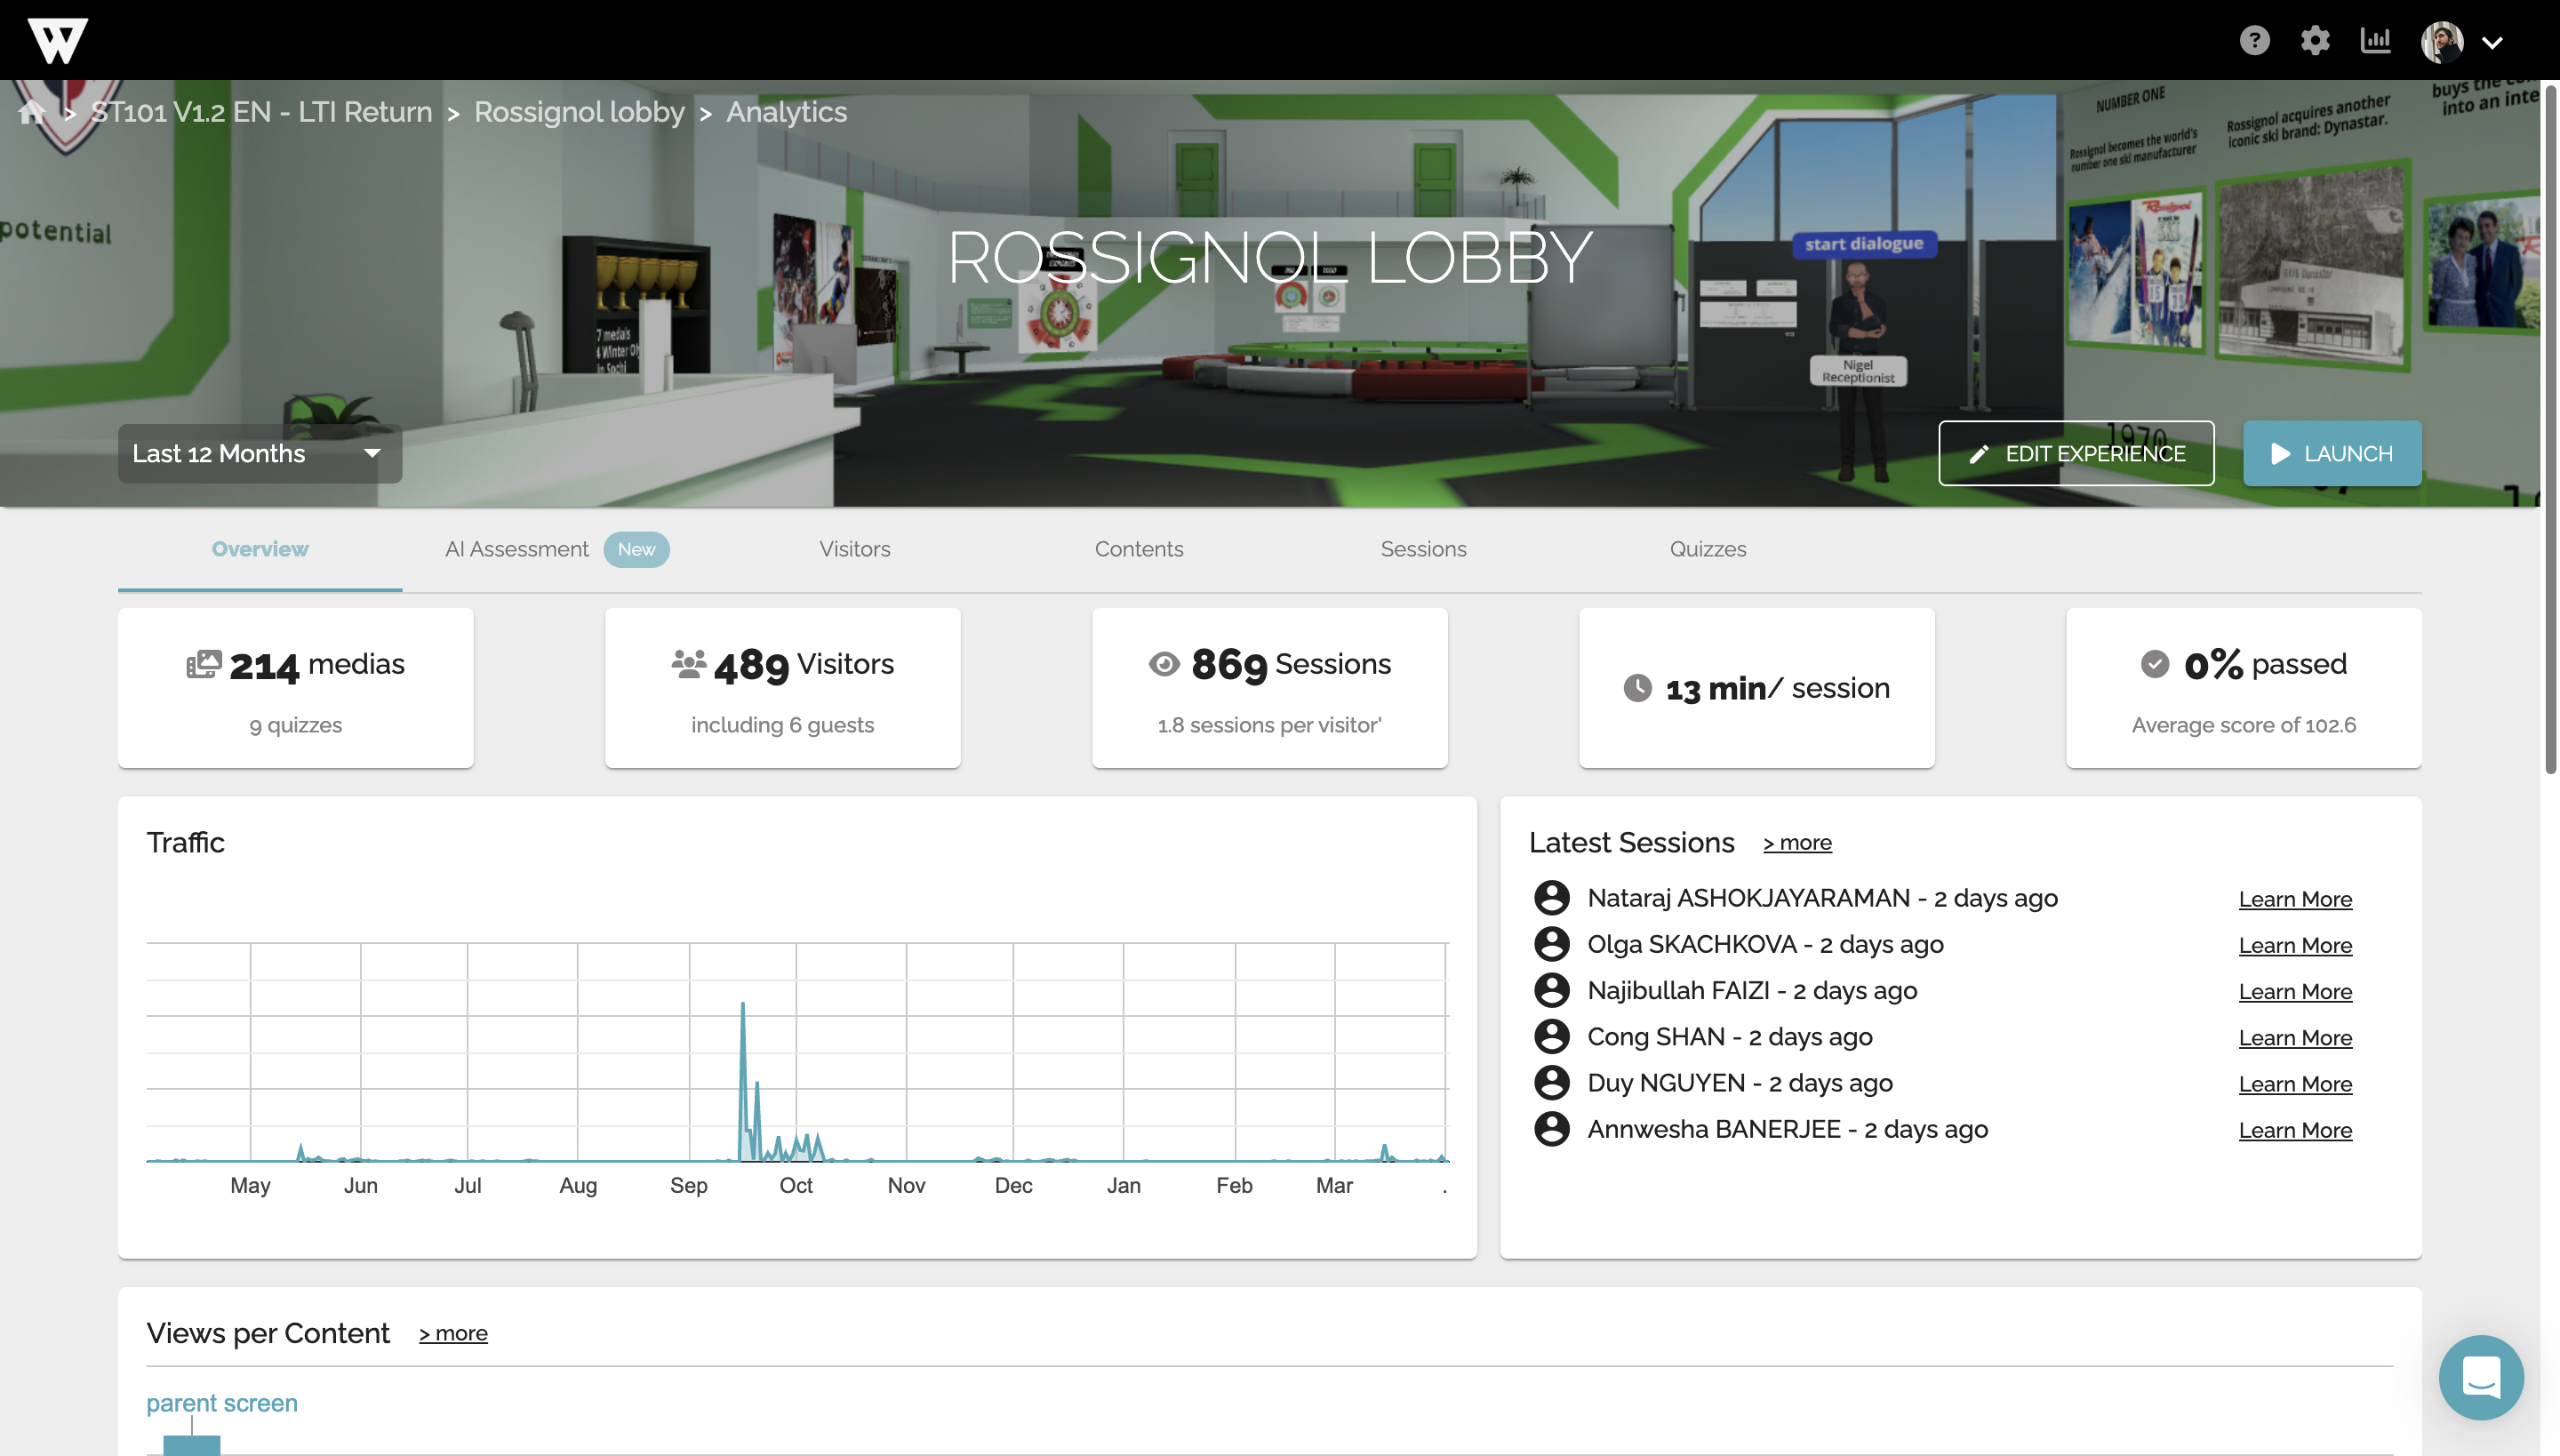
Task: Open the Visitors tab
Action: pos(855,549)
